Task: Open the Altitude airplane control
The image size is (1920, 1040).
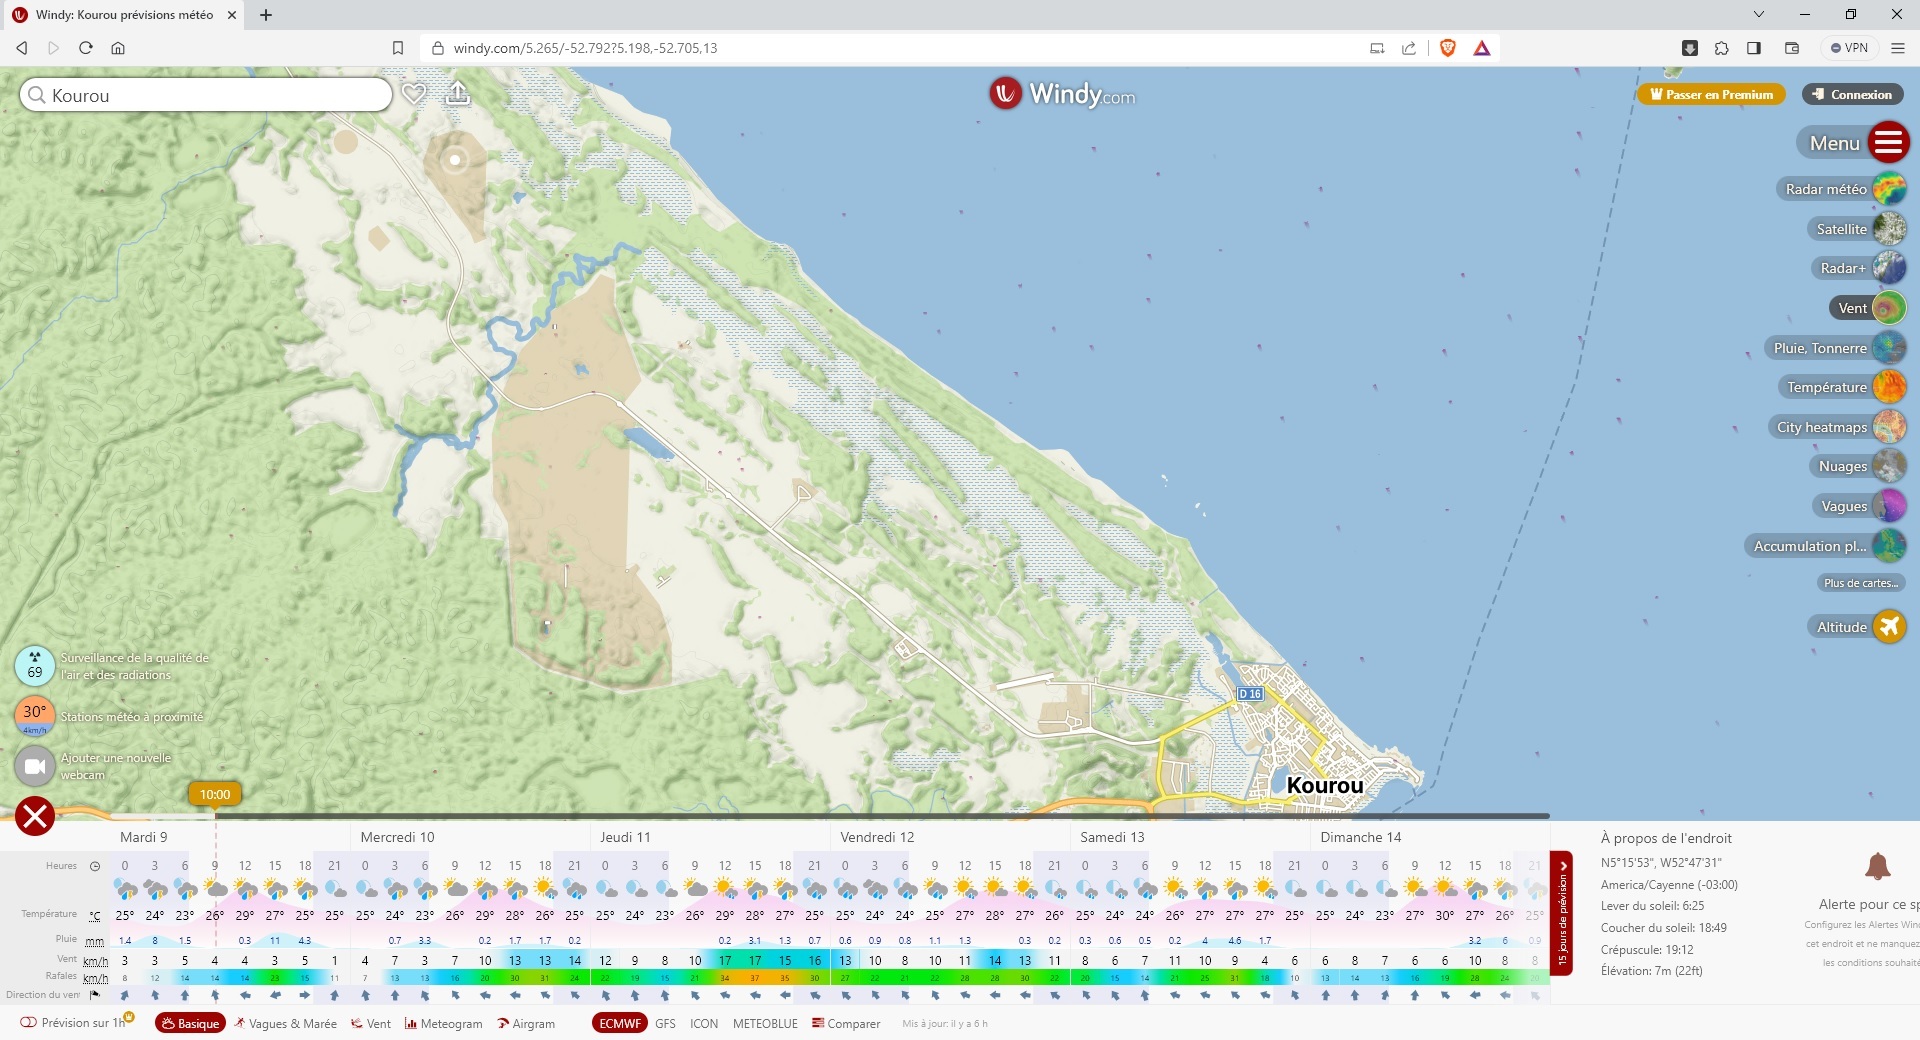Action: click(1858, 627)
